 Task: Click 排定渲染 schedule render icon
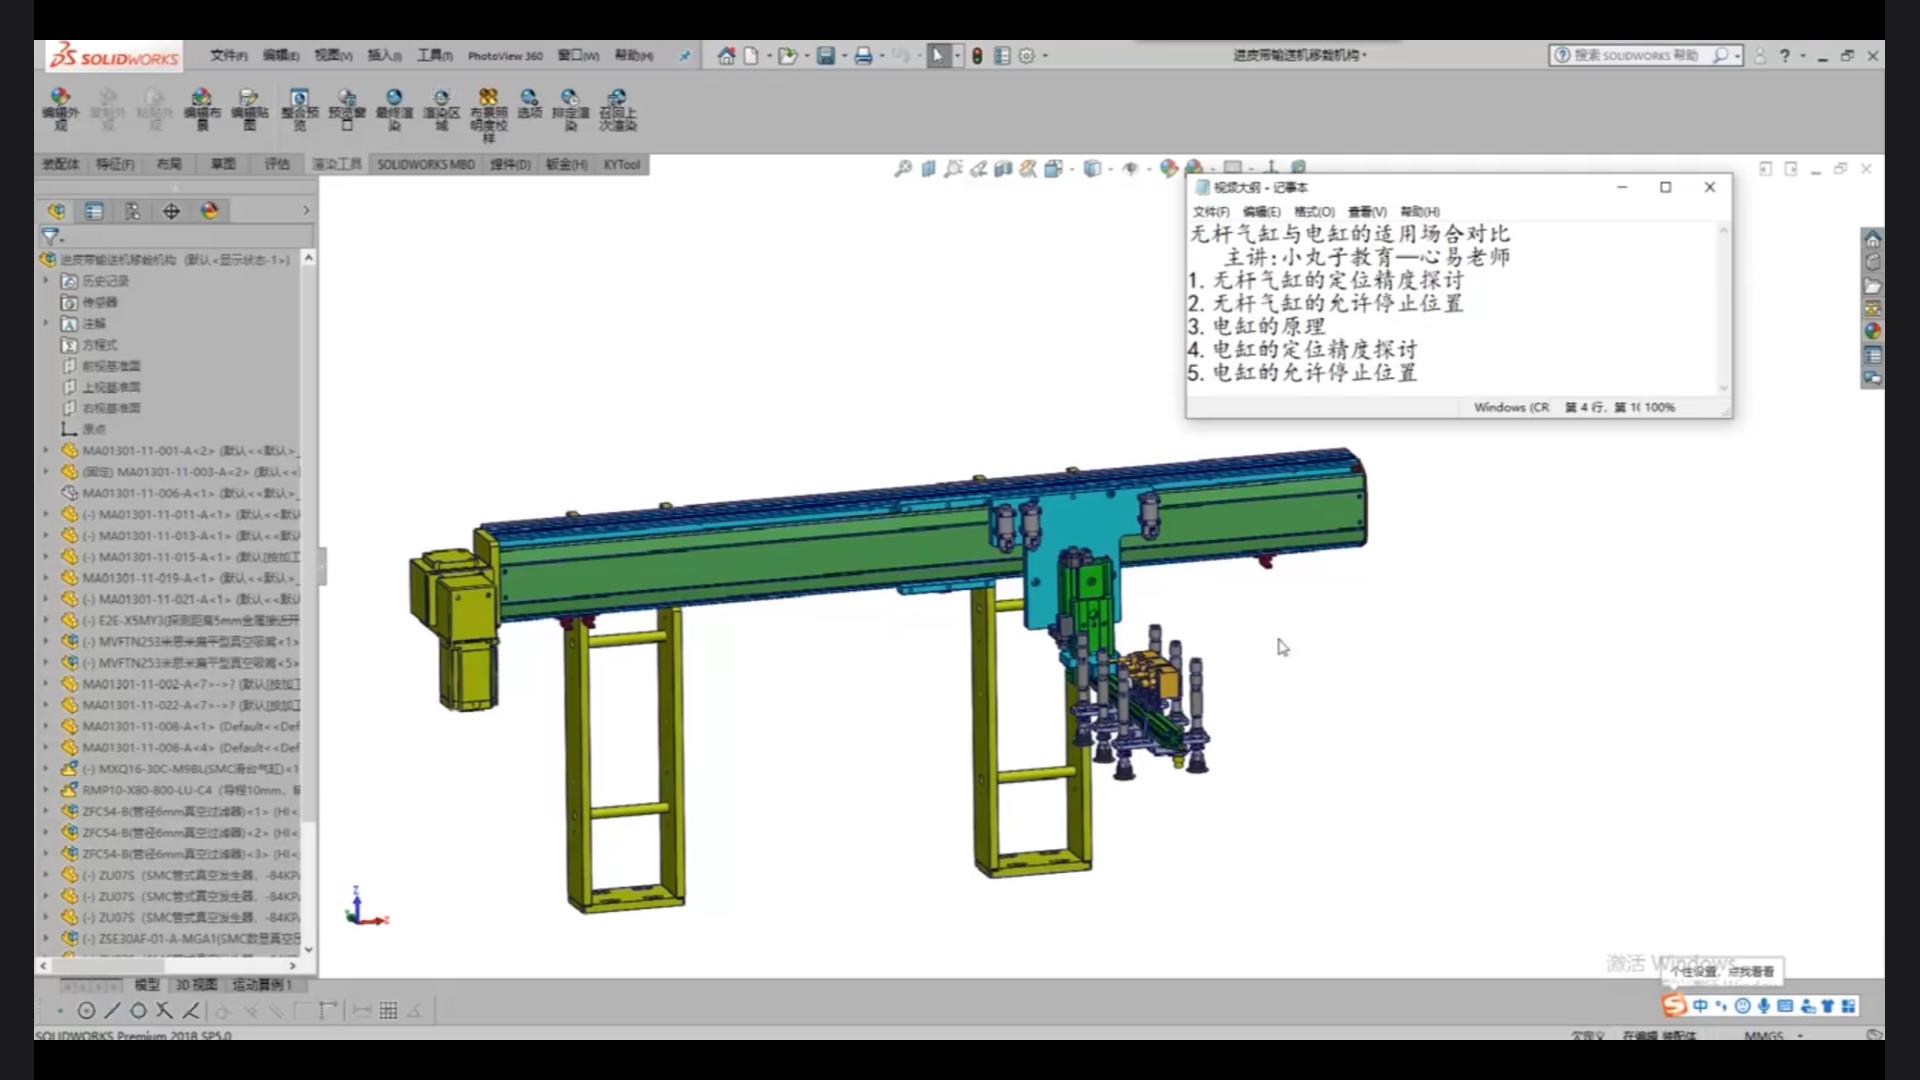570,109
